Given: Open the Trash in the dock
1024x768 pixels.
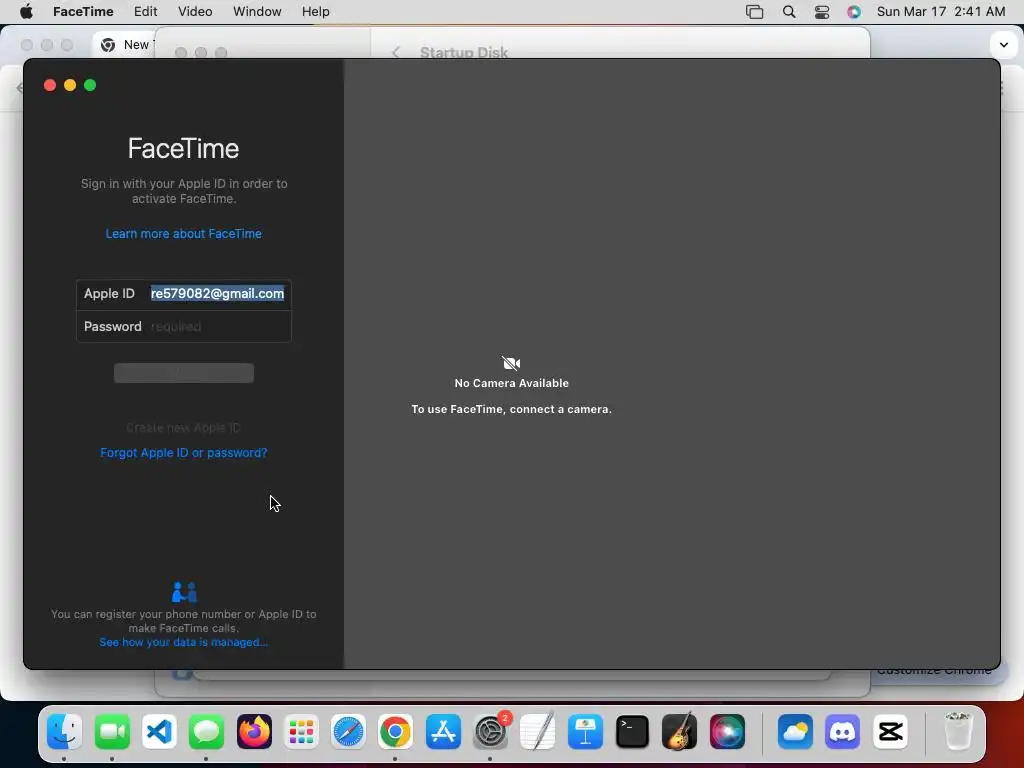Looking at the screenshot, I should 958,731.
